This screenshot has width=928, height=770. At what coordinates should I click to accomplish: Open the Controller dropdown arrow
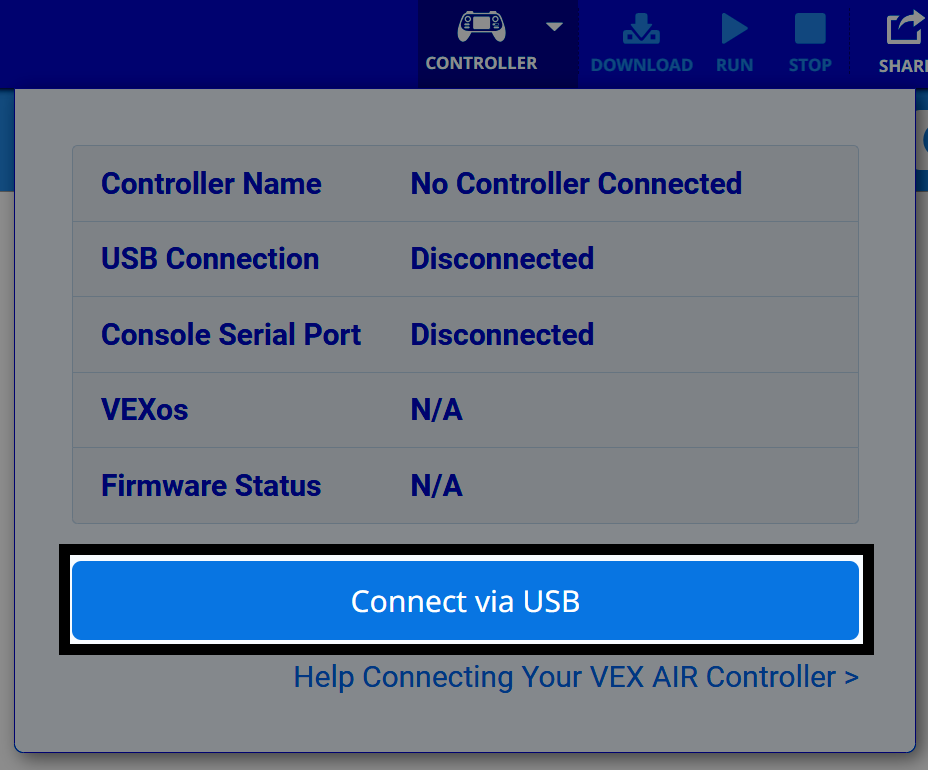point(554,28)
